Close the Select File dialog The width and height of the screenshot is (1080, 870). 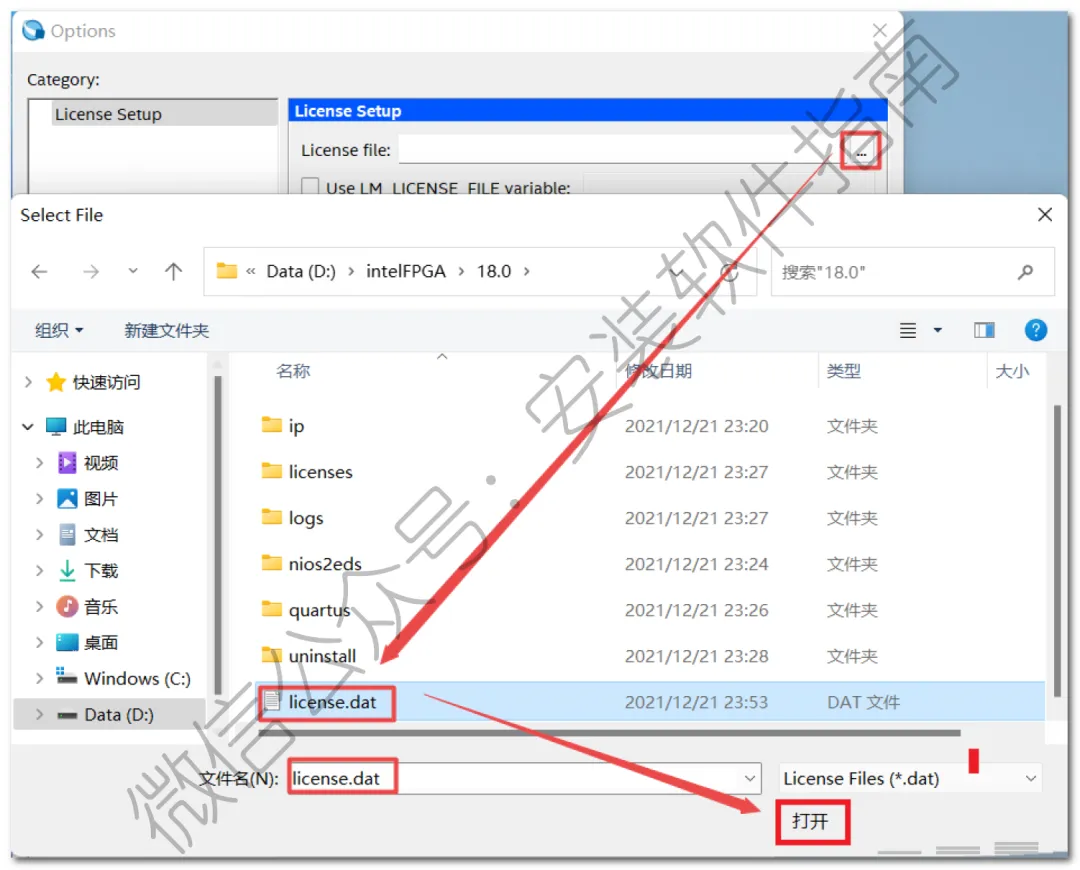pos(1045,215)
